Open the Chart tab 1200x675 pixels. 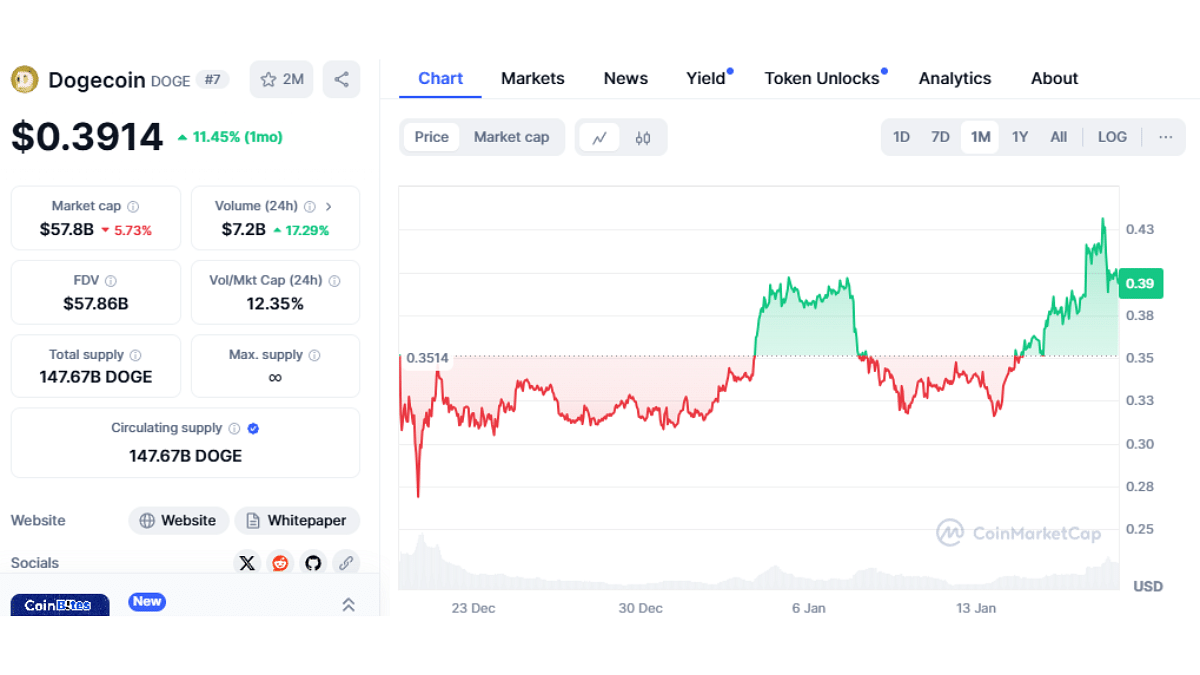[x=440, y=78]
